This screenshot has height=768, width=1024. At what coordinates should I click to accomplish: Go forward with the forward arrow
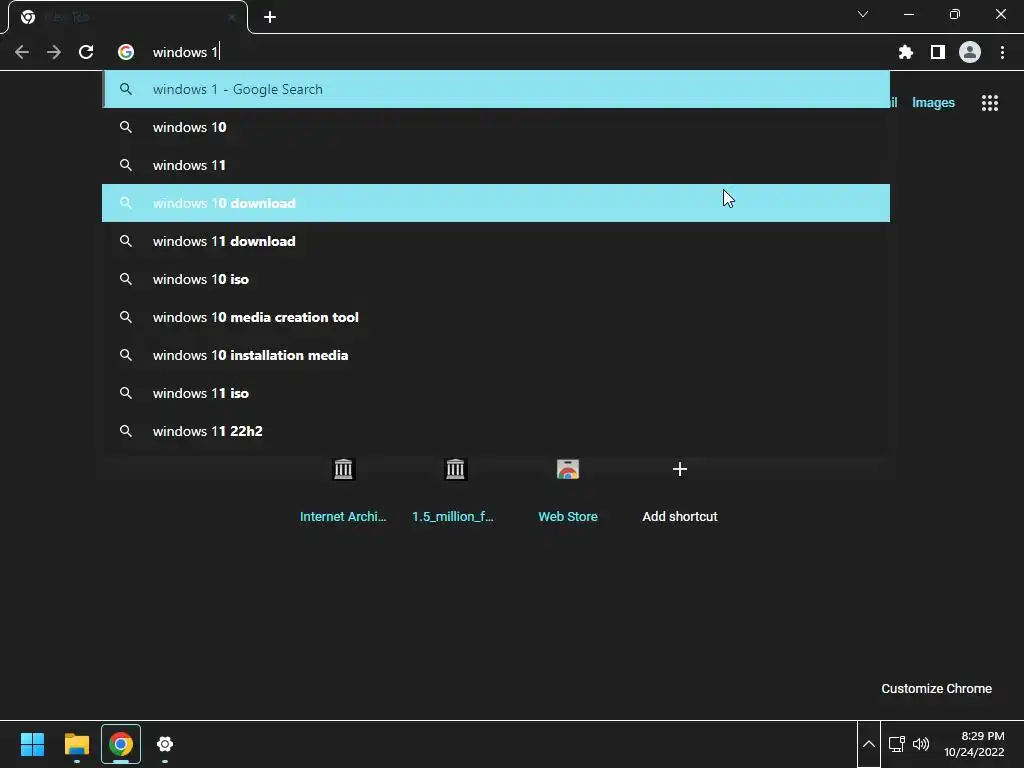[54, 52]
